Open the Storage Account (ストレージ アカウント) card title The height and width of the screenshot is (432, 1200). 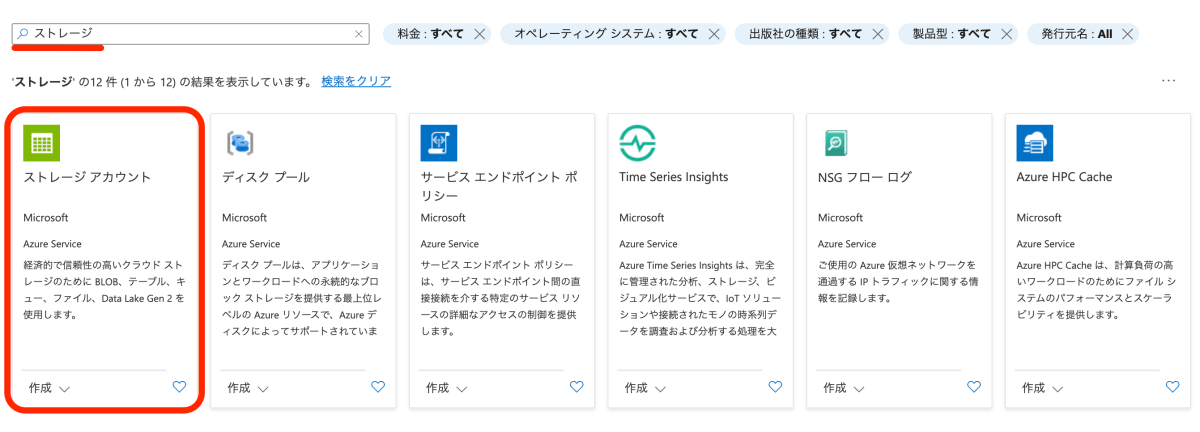[87, 177]
